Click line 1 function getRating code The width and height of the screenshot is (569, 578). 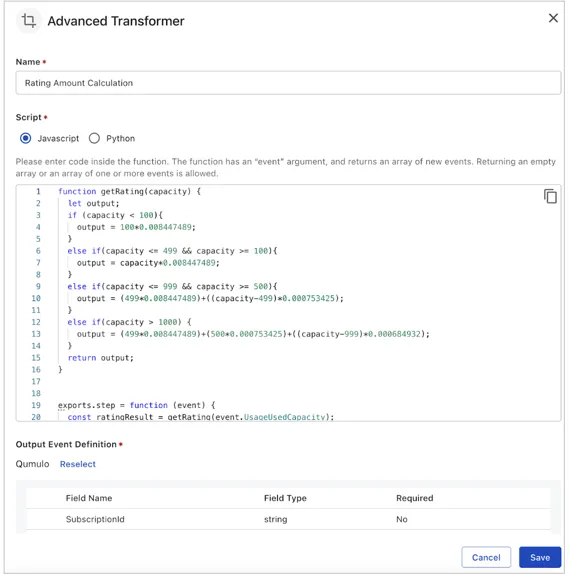tap(129, 191)
